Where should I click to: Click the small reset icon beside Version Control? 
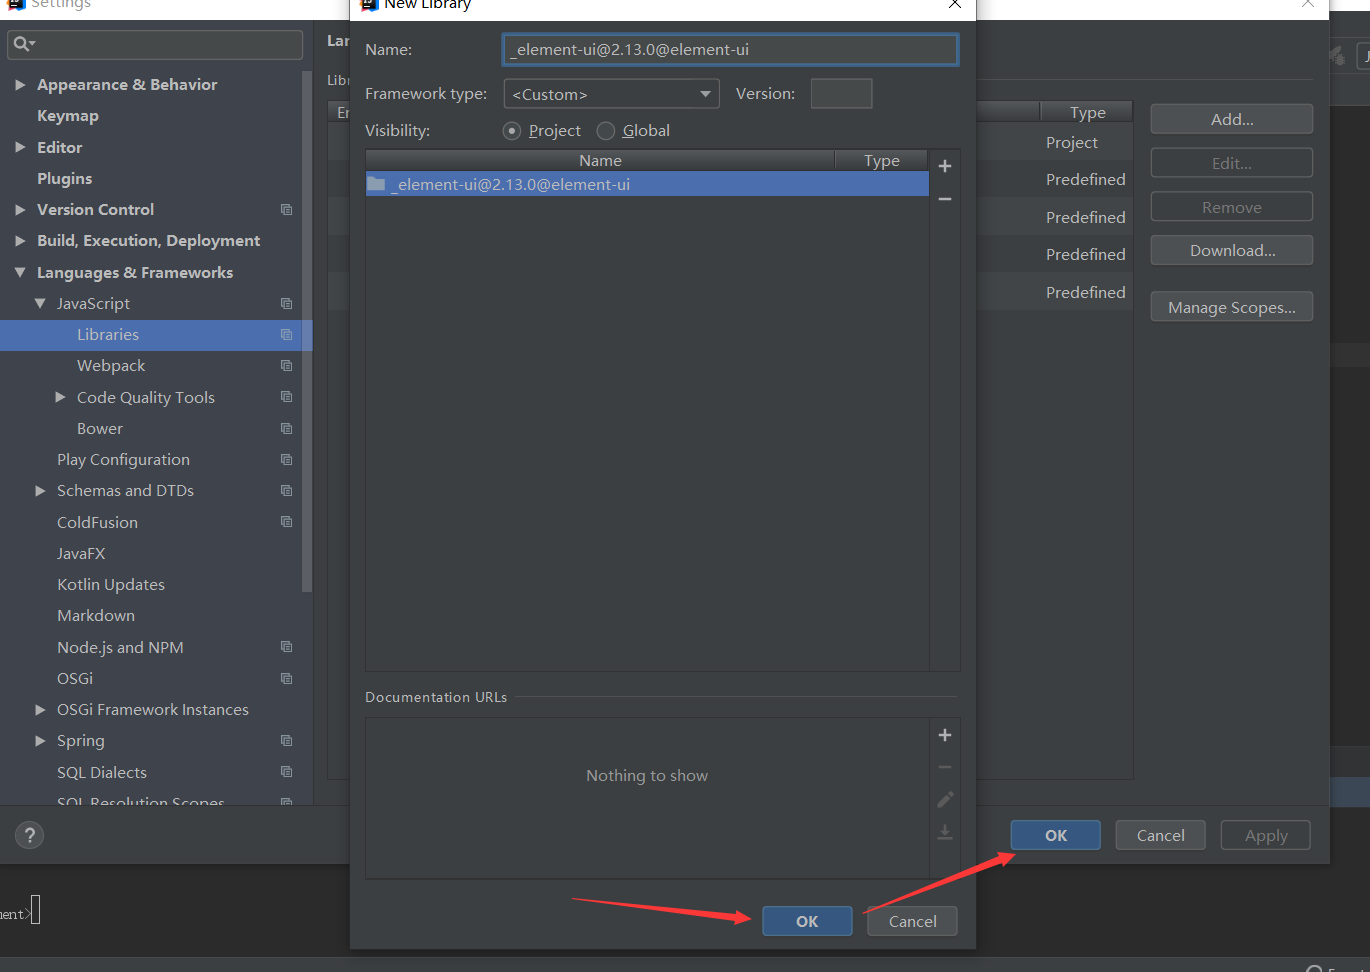[x=286, y=209]
